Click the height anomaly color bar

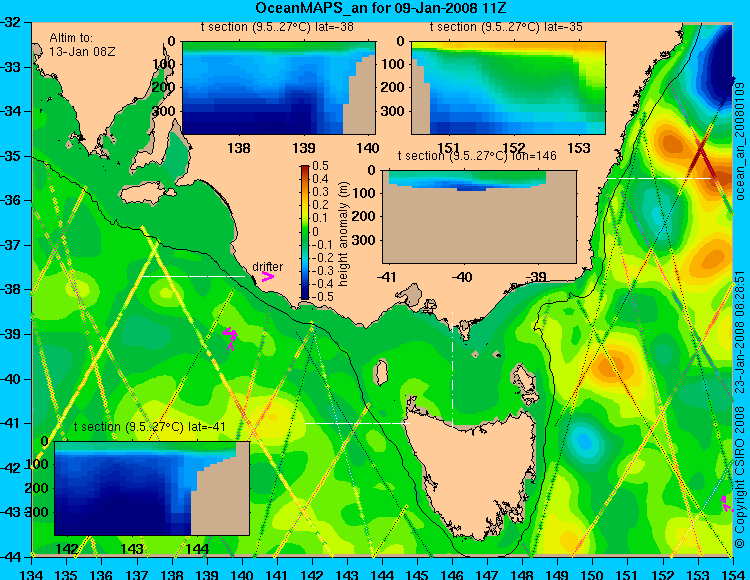click(x=305, y=232)
